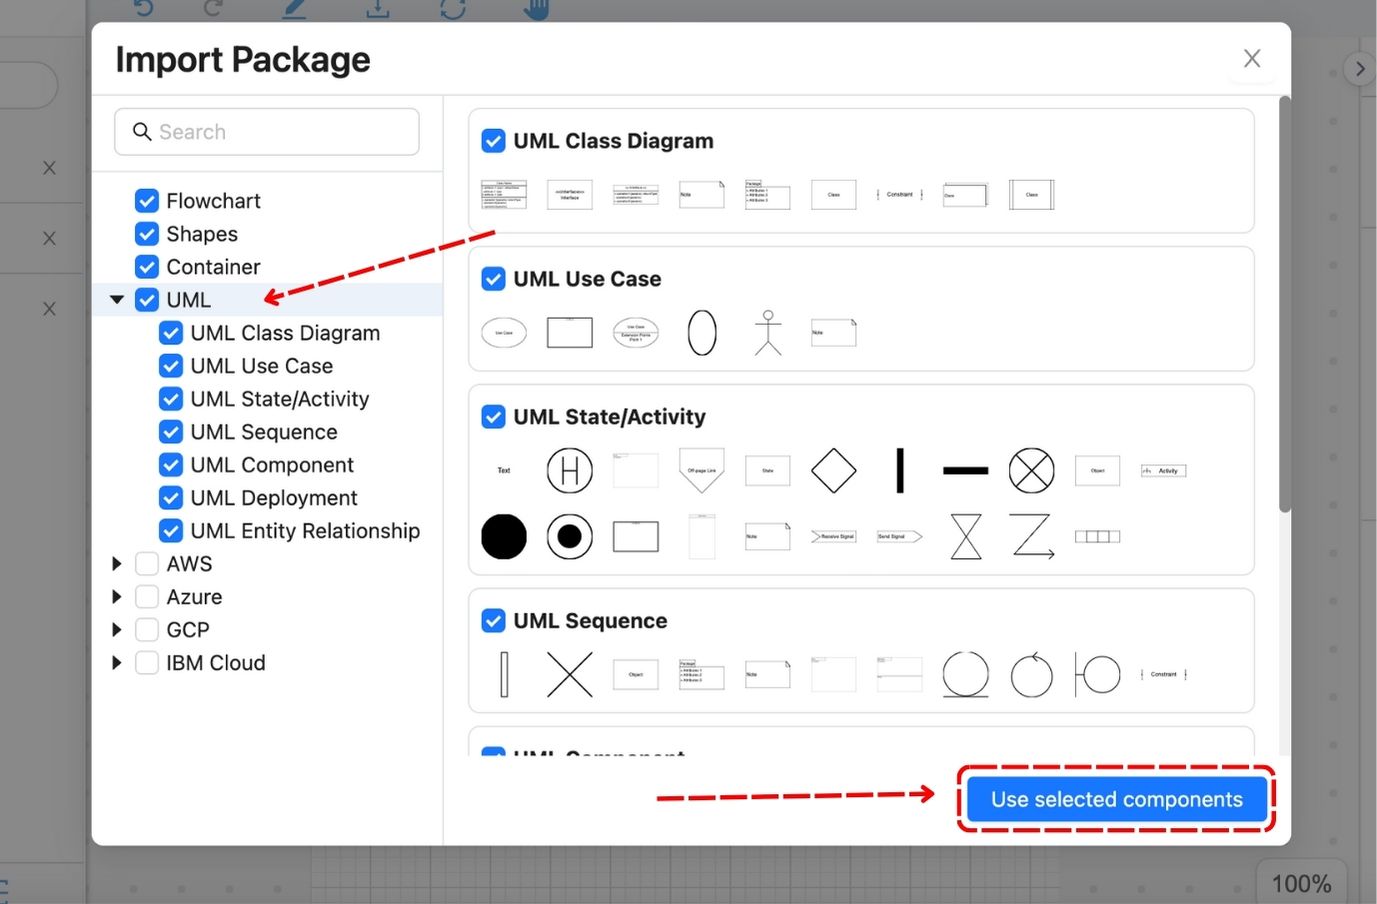Uncheck the UML Use Case checkbox
Viewport: 1377px width, 904px height.
[170, 365]
